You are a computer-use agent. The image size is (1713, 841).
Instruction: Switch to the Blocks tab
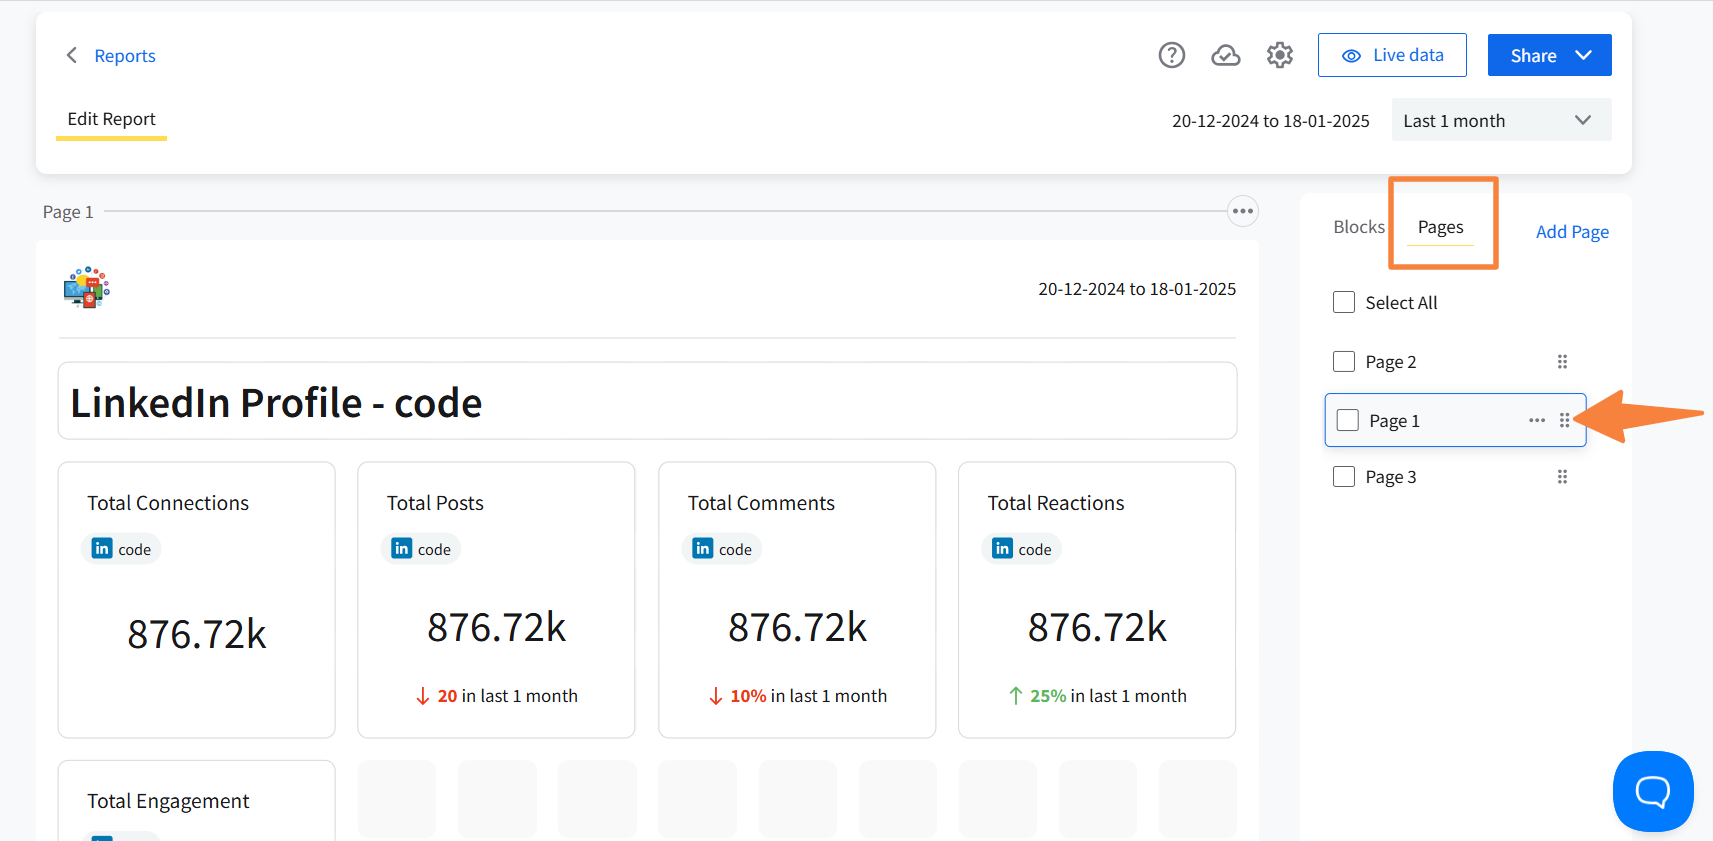pos(1358,227)
